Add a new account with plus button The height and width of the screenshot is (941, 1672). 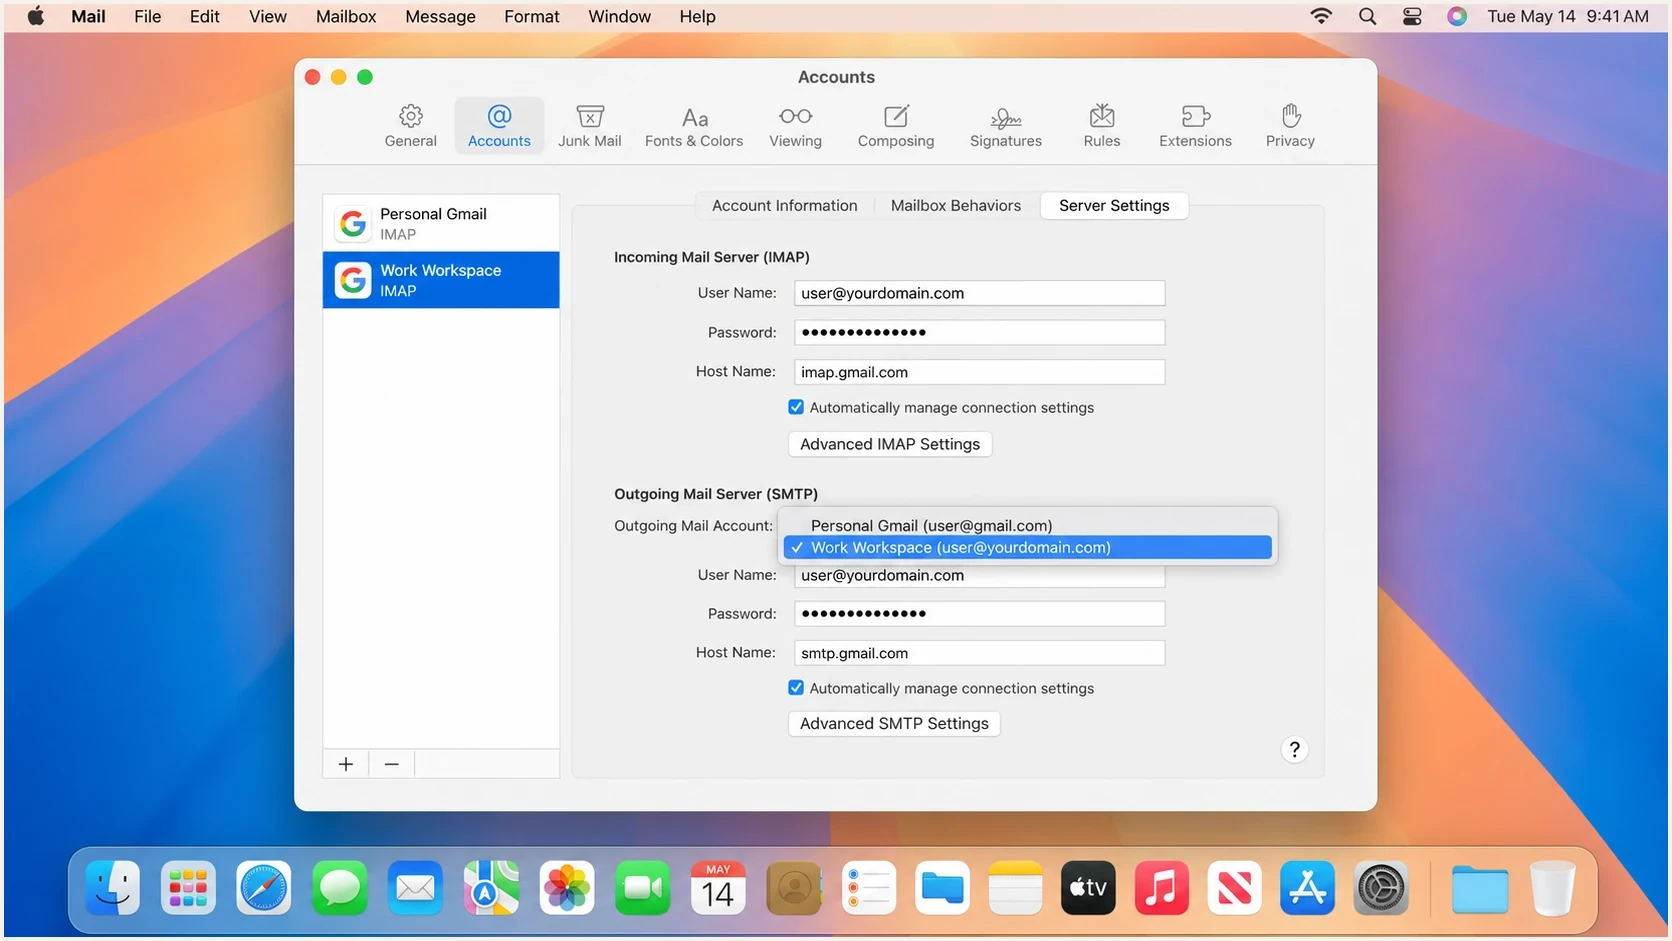(346, 764)
